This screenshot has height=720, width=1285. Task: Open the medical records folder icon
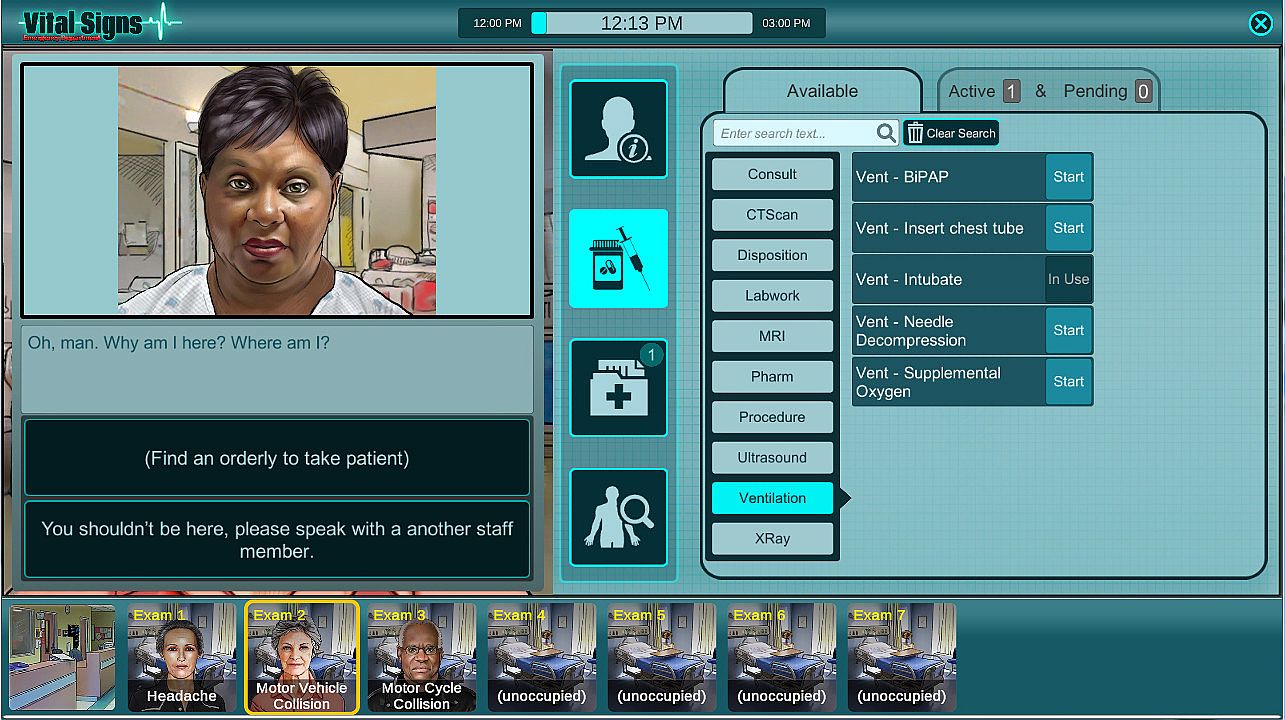tap(618, 388)
